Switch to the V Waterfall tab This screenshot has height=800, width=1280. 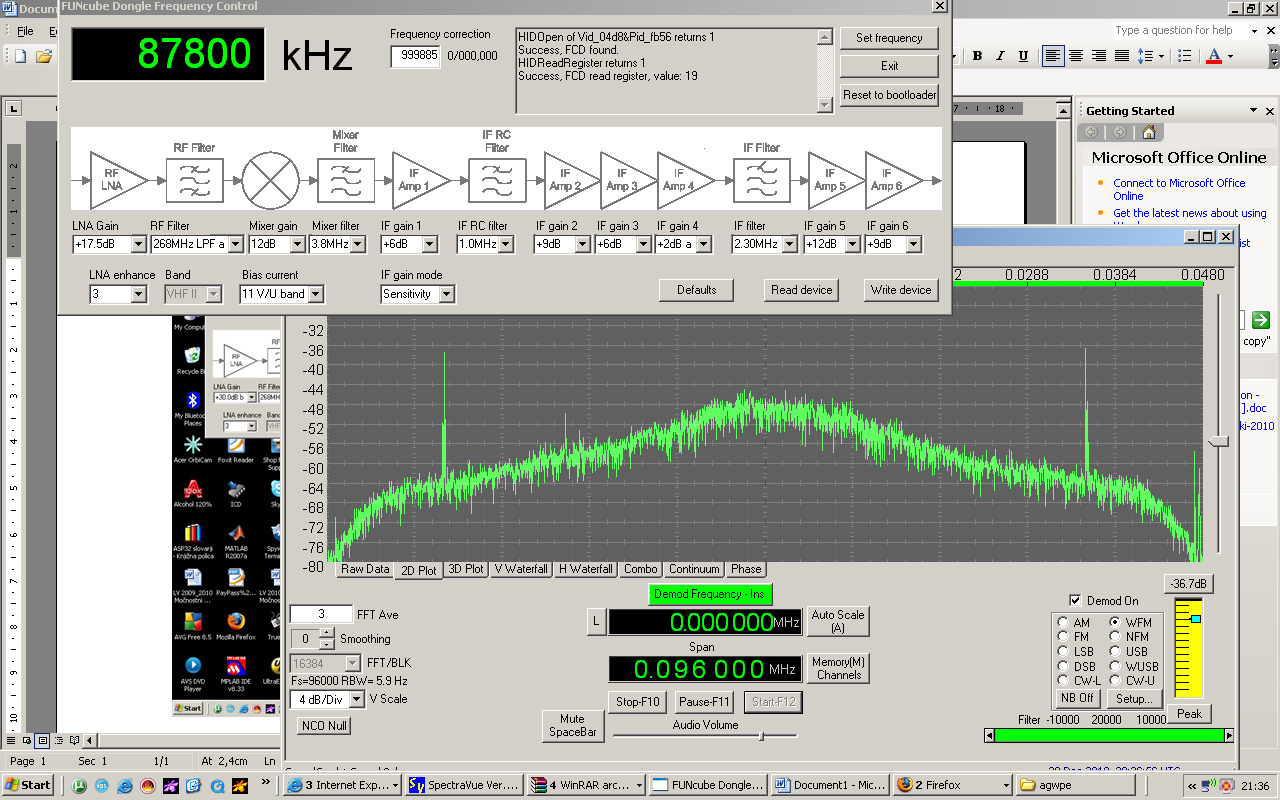tap(522, 569)
